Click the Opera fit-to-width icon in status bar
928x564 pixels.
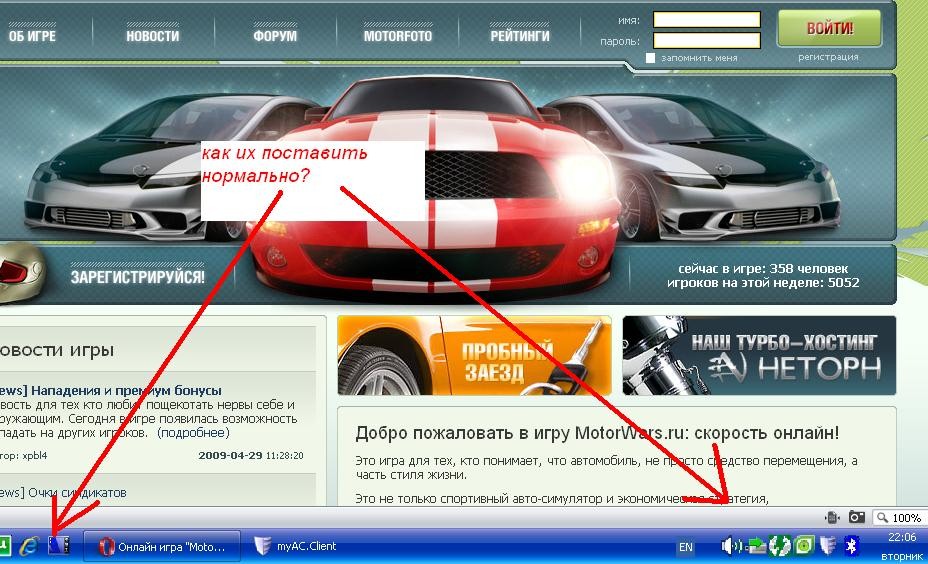coord(832,517)
